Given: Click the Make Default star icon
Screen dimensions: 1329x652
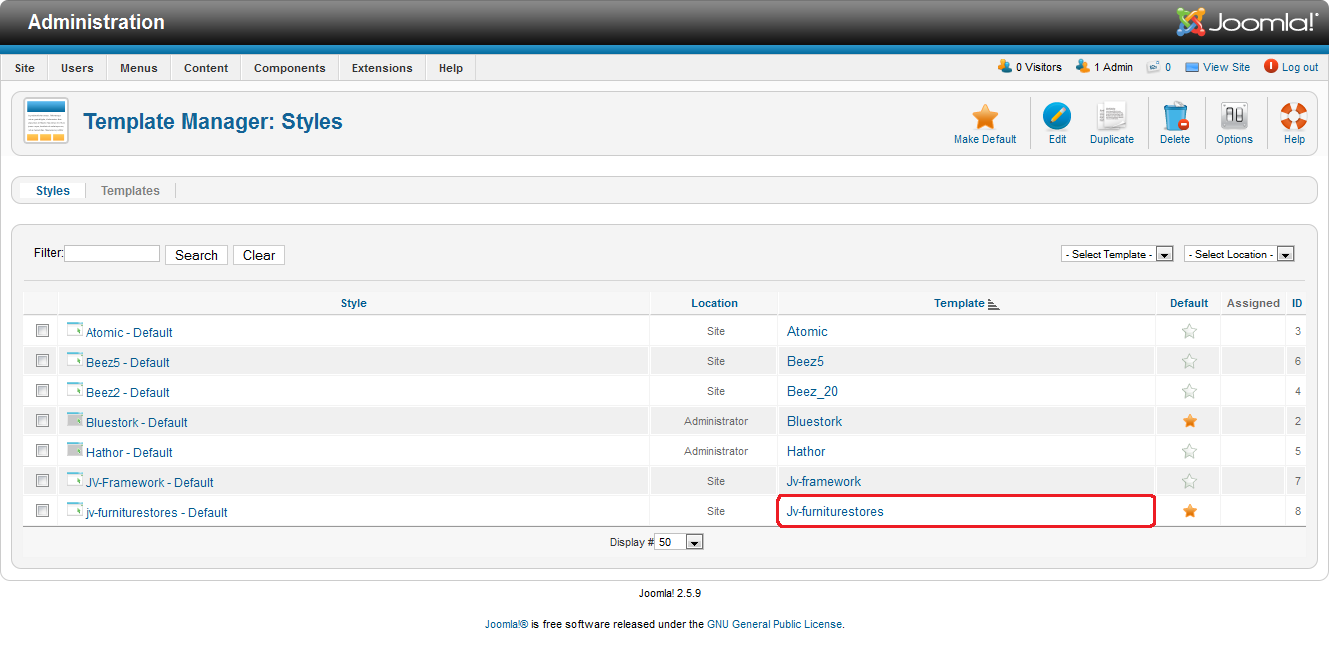Looking at the screenshot, I should click(985, 117).
